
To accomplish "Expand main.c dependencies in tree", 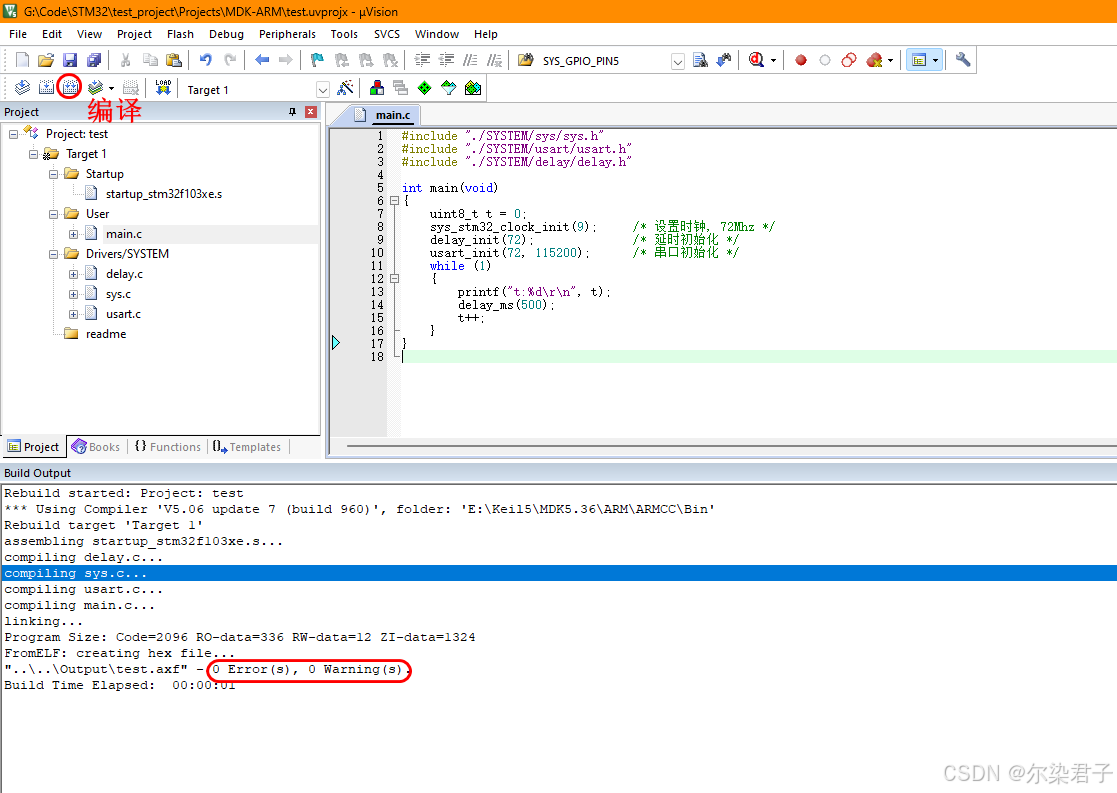I will pos(73,234).
